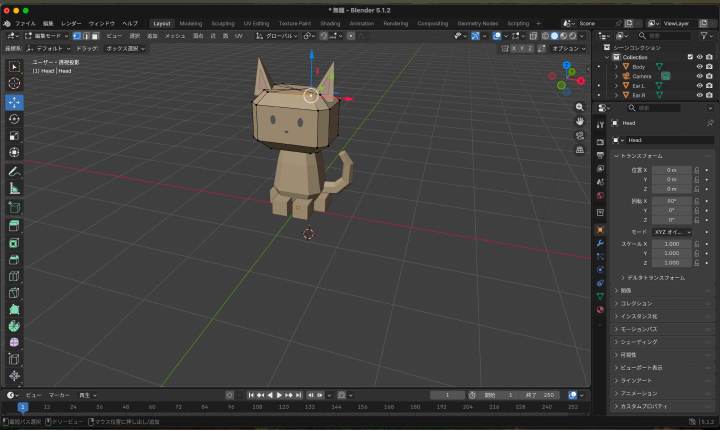Open the Material properties tab icon
The height and width of the screenshot is (430, 720).
click(600, 310)
